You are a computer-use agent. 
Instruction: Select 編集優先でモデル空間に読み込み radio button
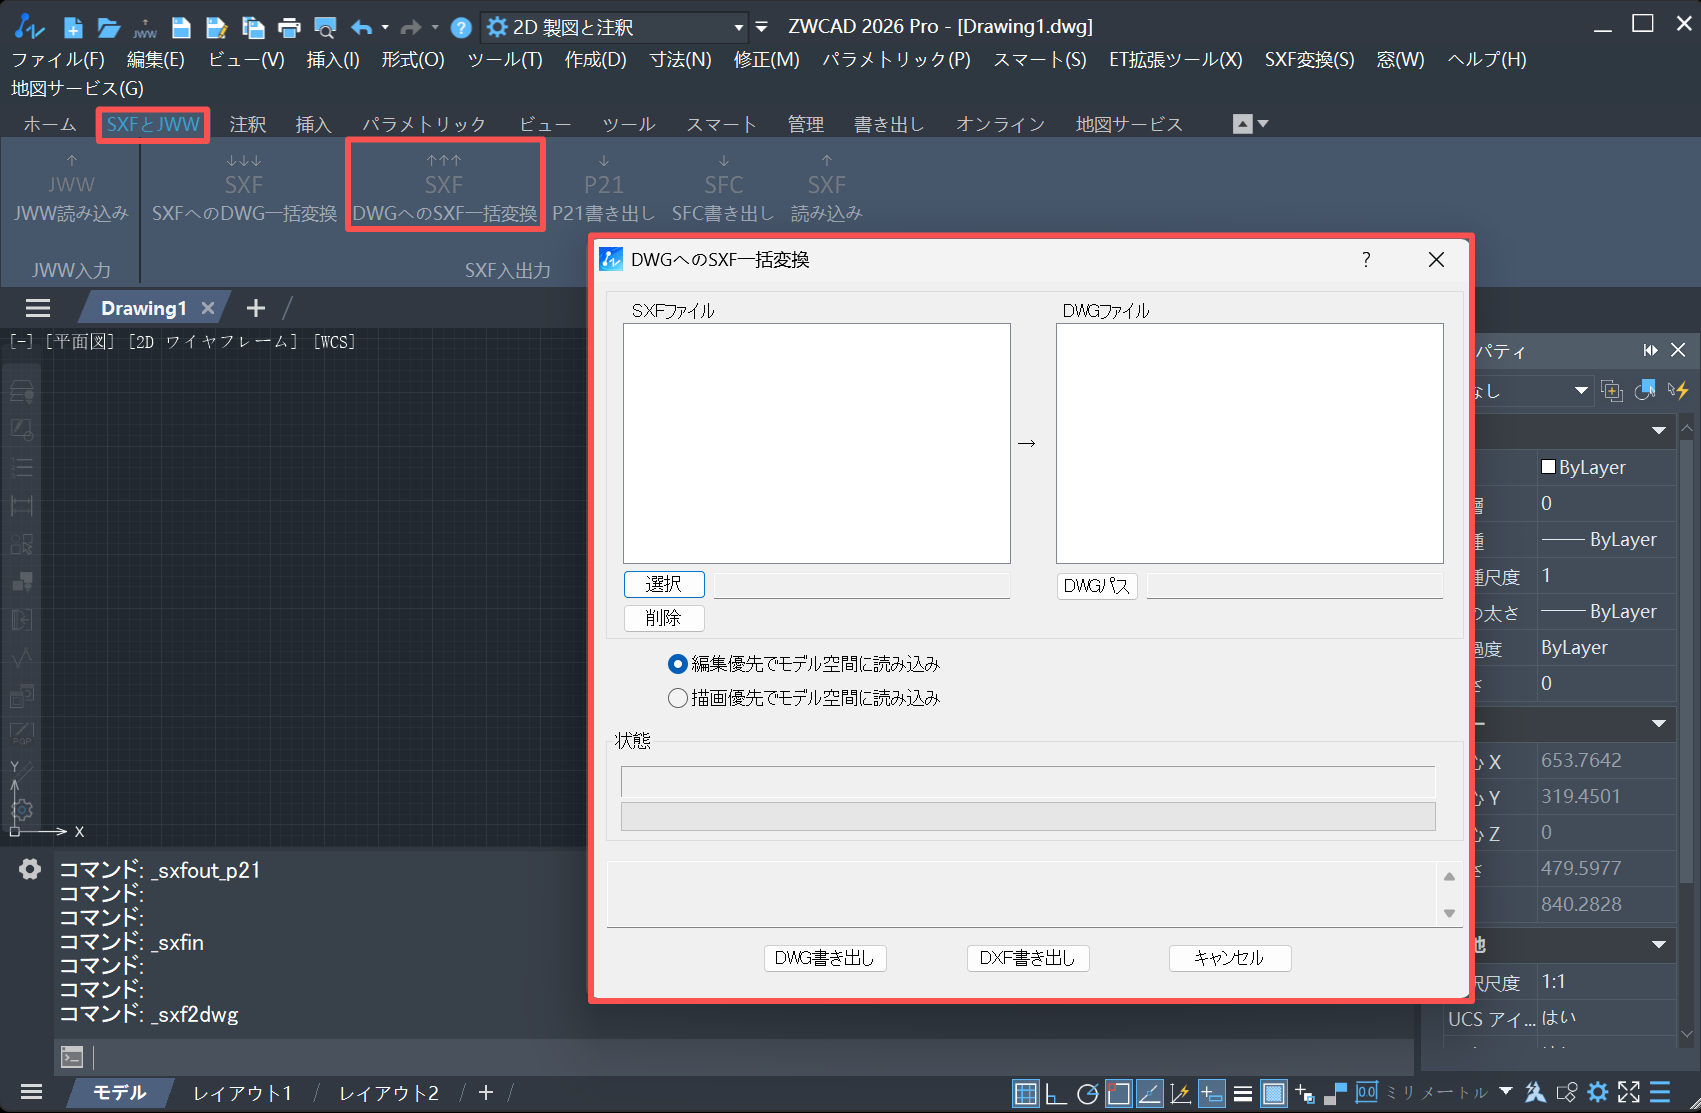pos(677,664)
